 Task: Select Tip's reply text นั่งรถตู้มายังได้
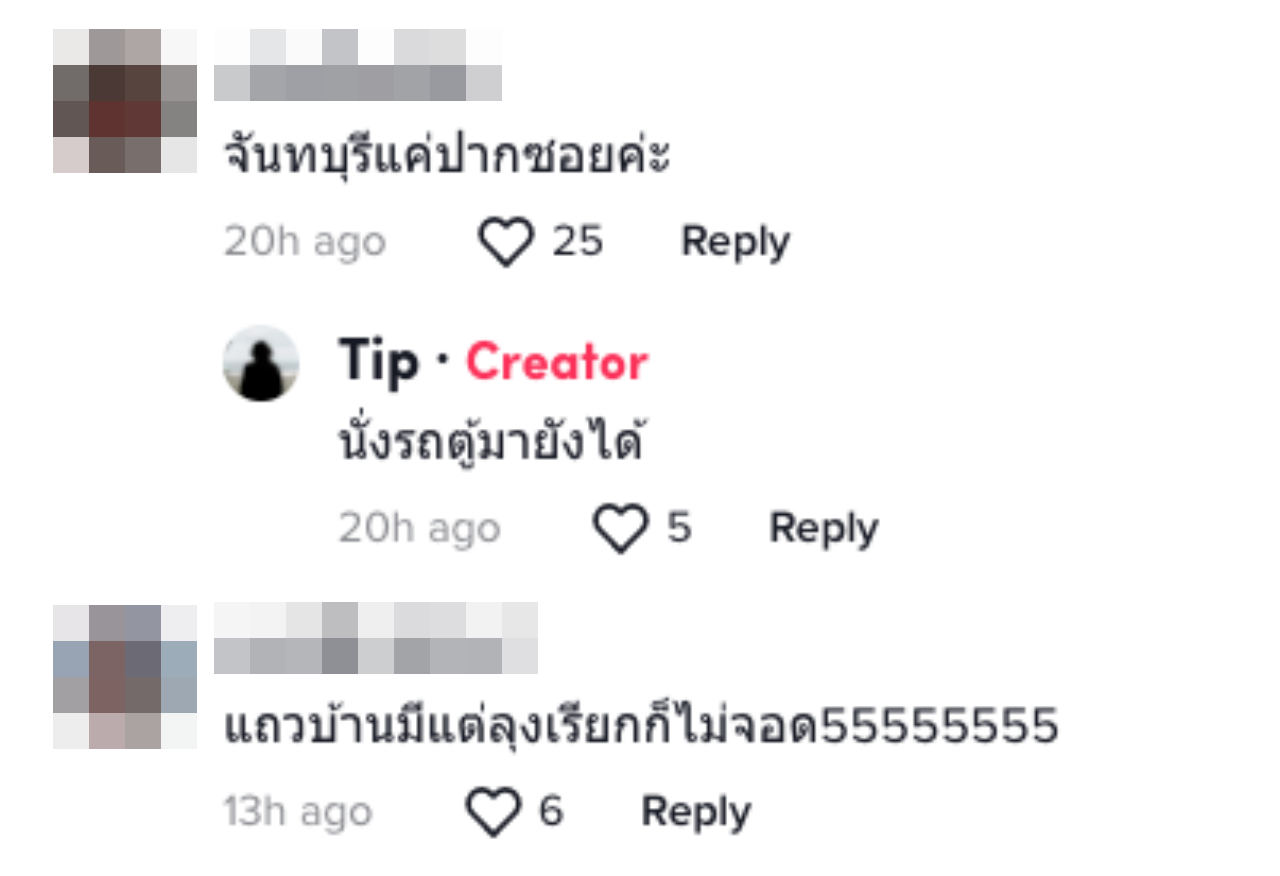click(491, 442)
